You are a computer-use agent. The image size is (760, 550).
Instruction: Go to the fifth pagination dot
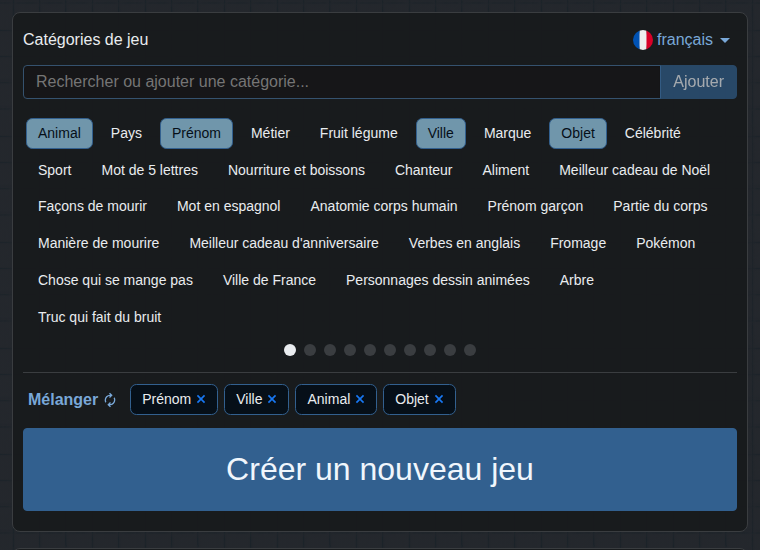[x=370, y=350]
